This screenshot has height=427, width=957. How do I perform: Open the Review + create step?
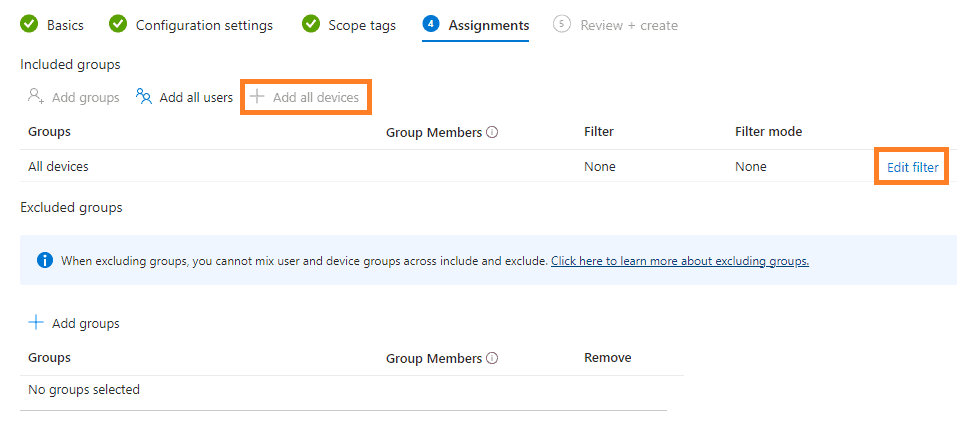tap(628, 25)
